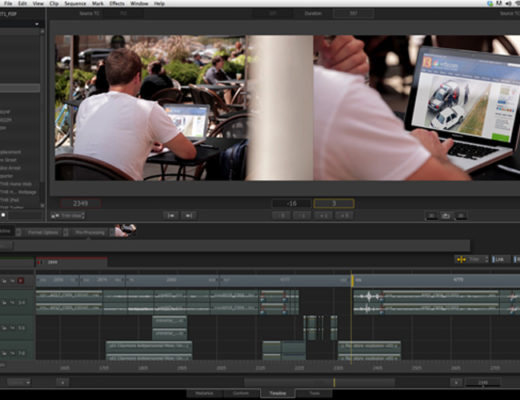Toggle first header icon on audio track 7-8
Screen dimensions: 520x400
coord(4,353)
